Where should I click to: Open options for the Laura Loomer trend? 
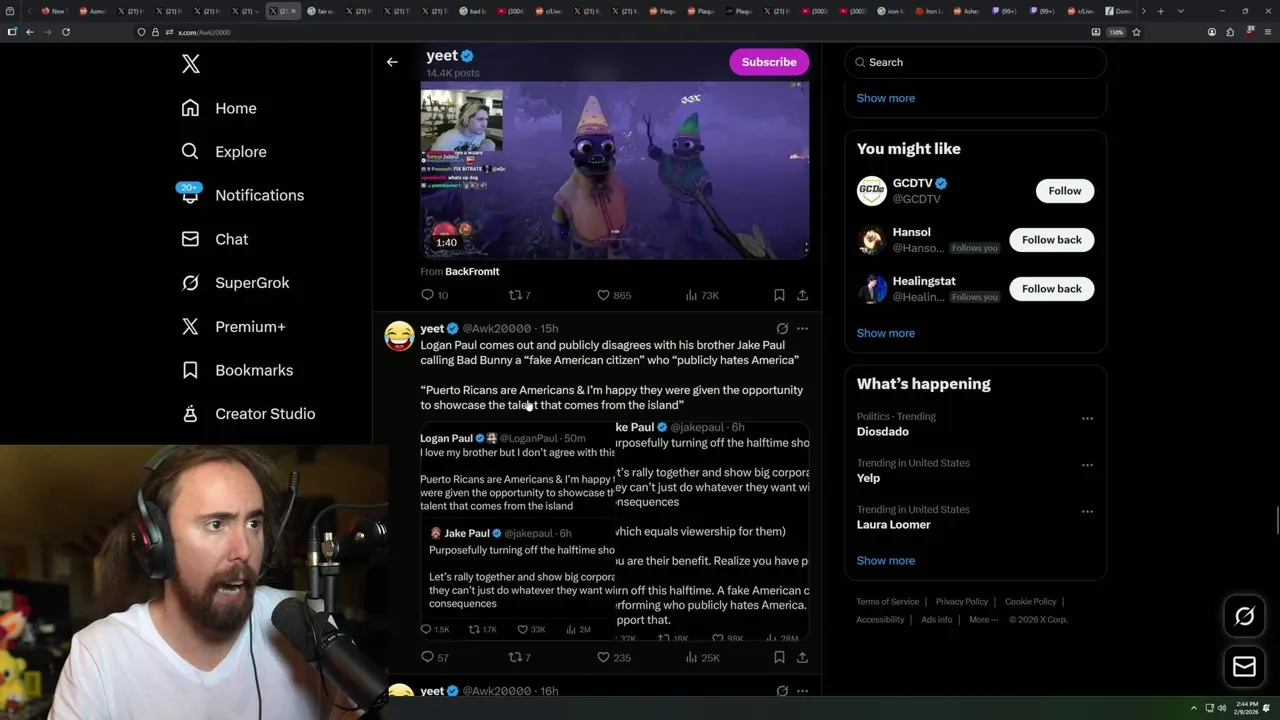1087,511
